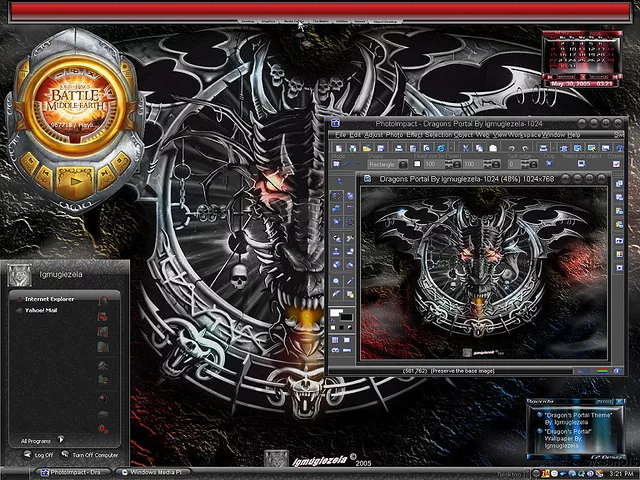The height and width of the screenshot is (480, 640).
Task: Click the Redo arrow in PhotoImpact toolbar
Action: click(525, 149)
